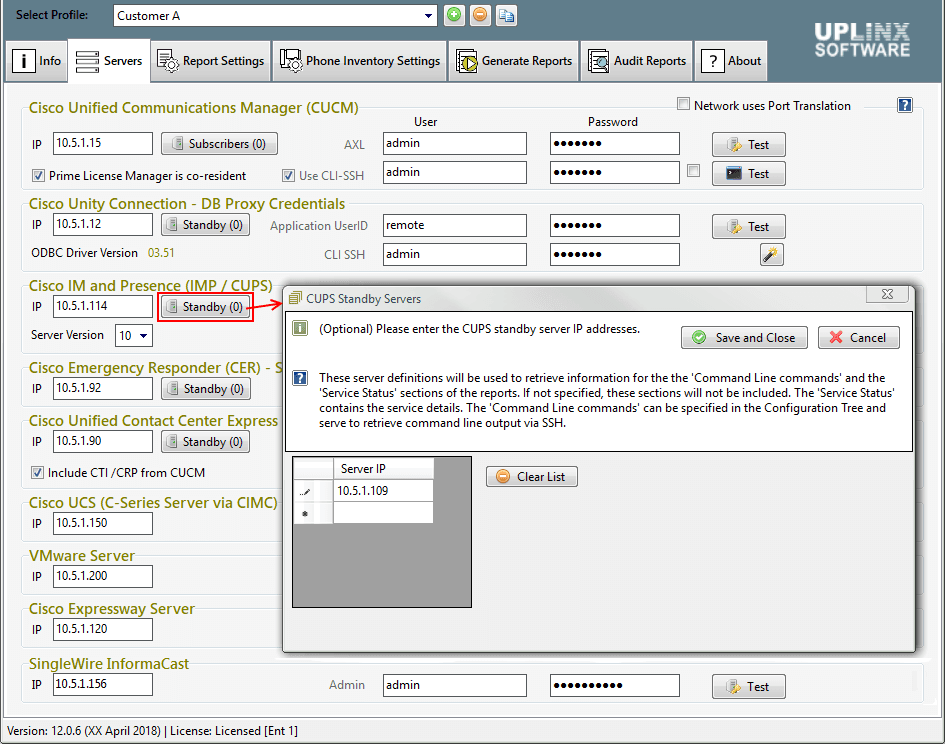Click the AXL Password field
The image size is (945, 745).
tap(615, 143)
